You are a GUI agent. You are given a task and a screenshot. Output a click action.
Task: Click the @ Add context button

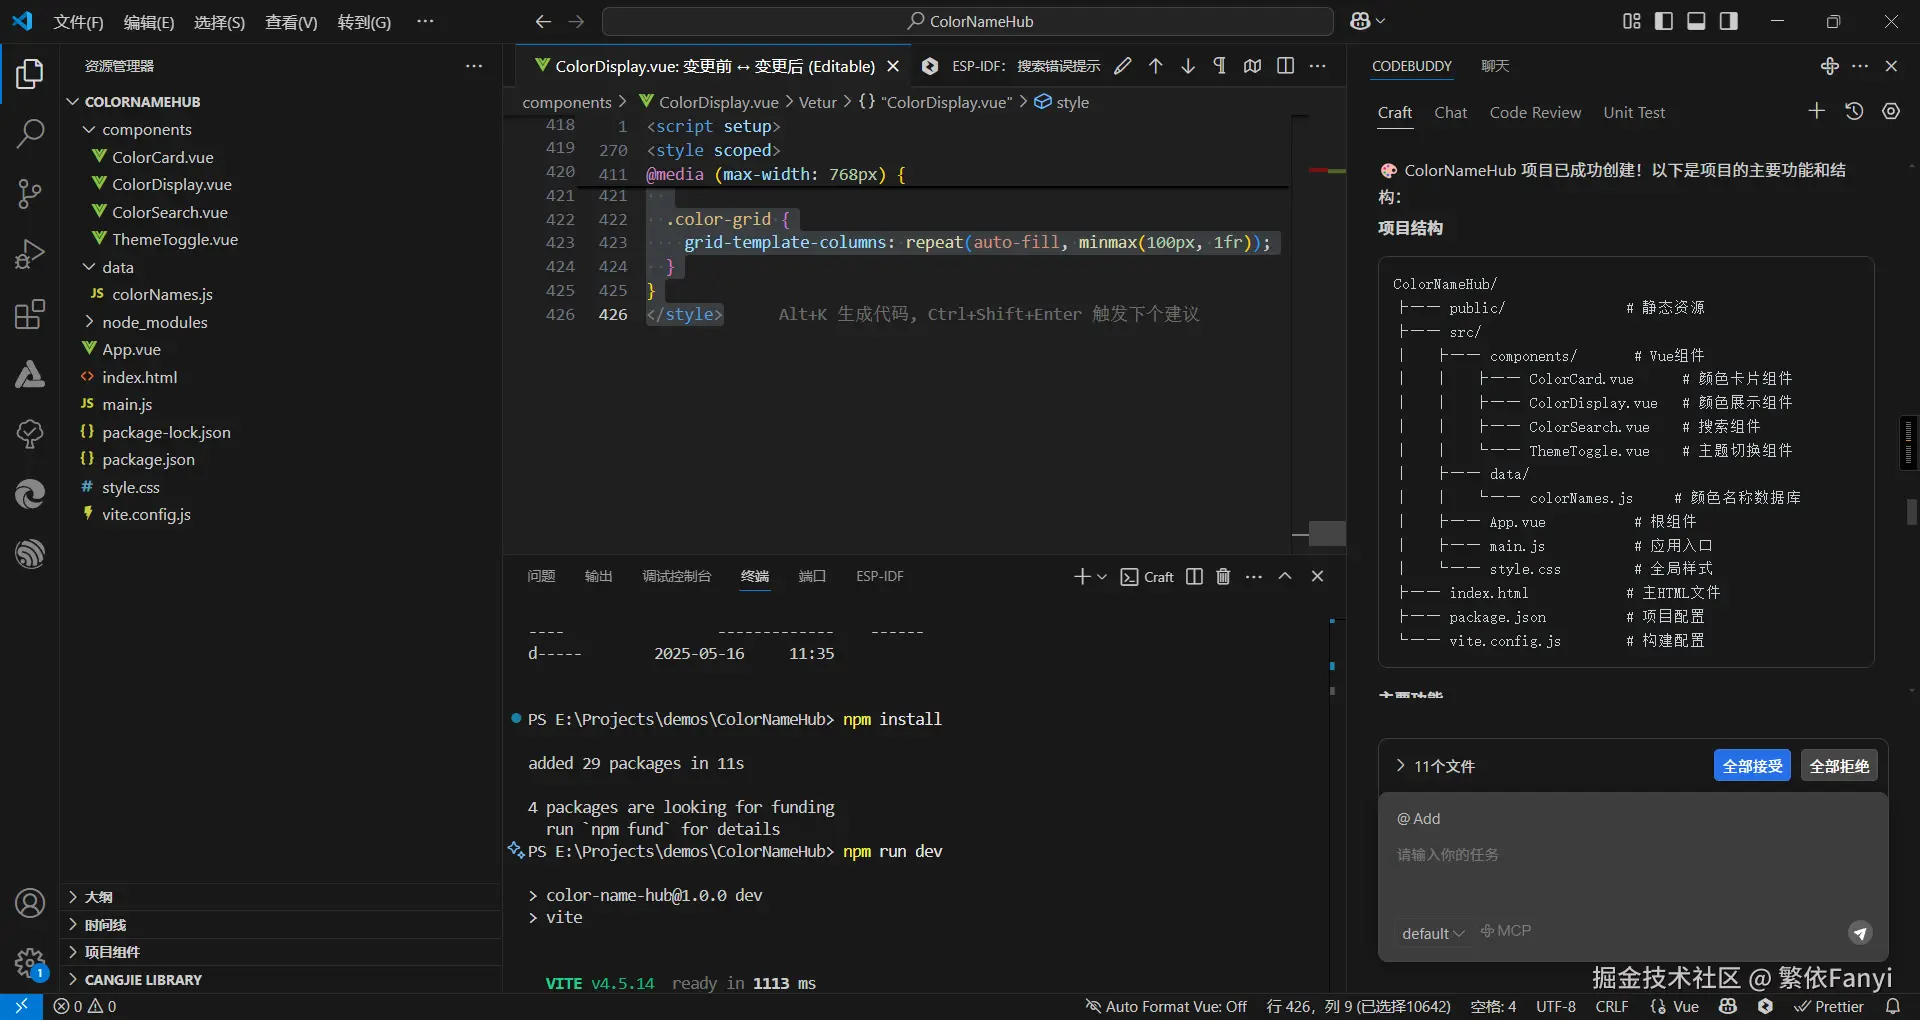tap(1418, 819)
